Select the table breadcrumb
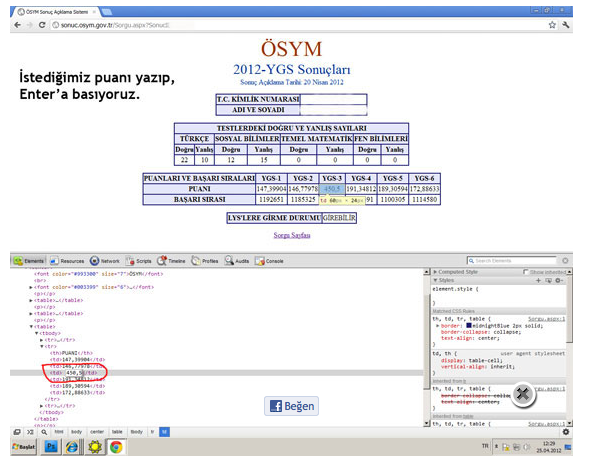The height and width of the screenshot is (465, 596). click(x=117, y=432)
